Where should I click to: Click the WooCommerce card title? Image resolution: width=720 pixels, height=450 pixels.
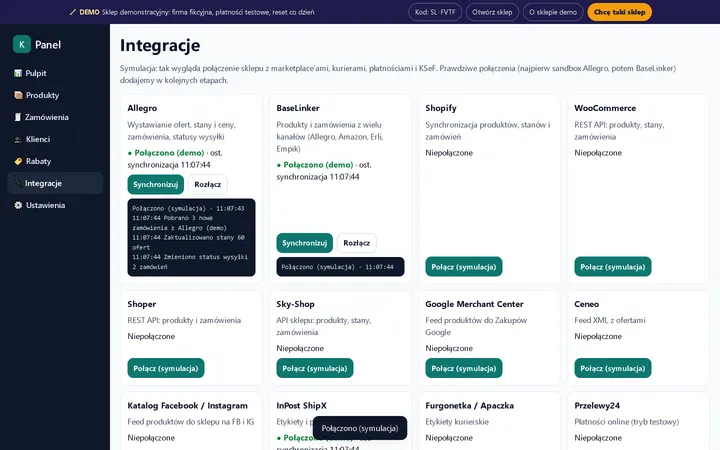pyautogui.click(x=605, y=108)
